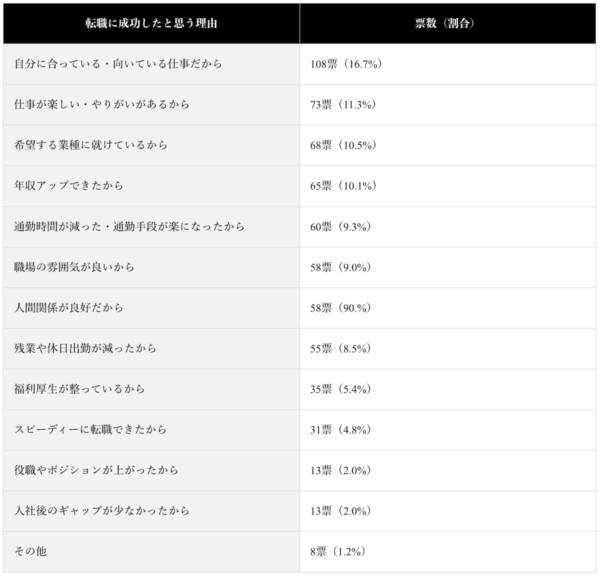Click the 65票（10.1%） value
The image size is (600, 576).
tap(343, 186)
